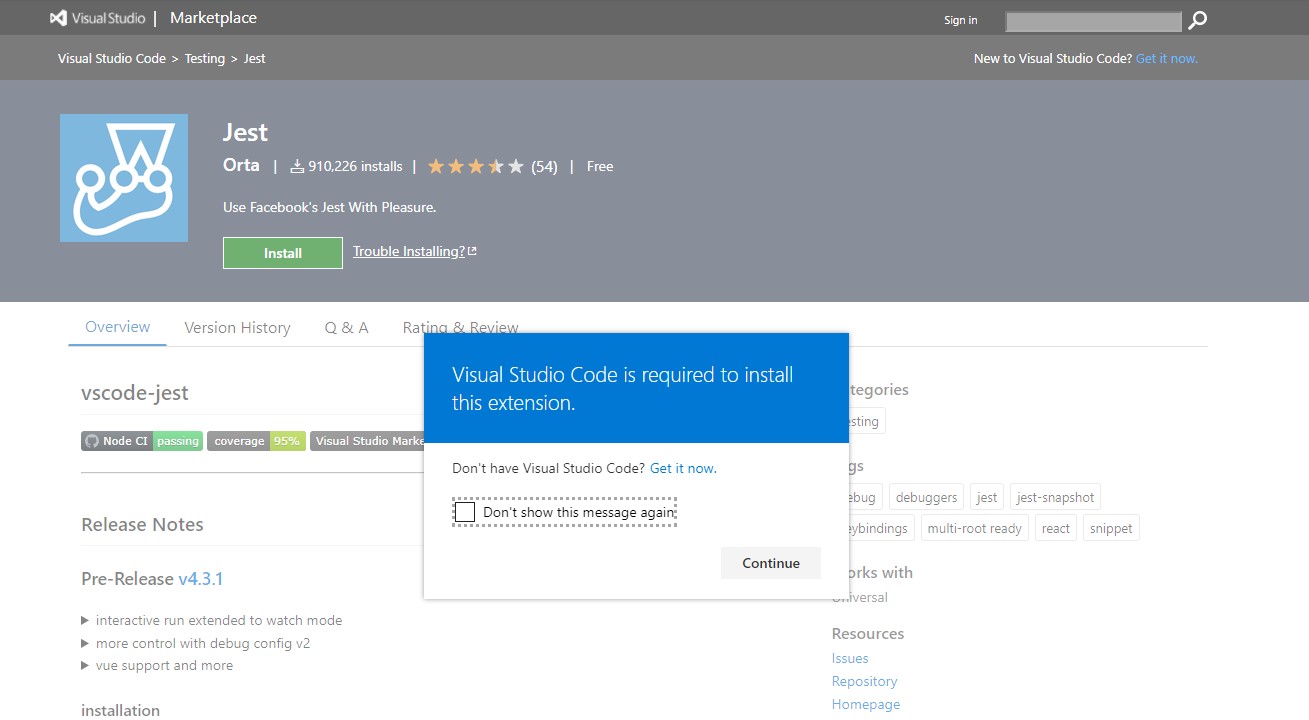Select the jest-snapshot tag

click(x=1055, y=497)
